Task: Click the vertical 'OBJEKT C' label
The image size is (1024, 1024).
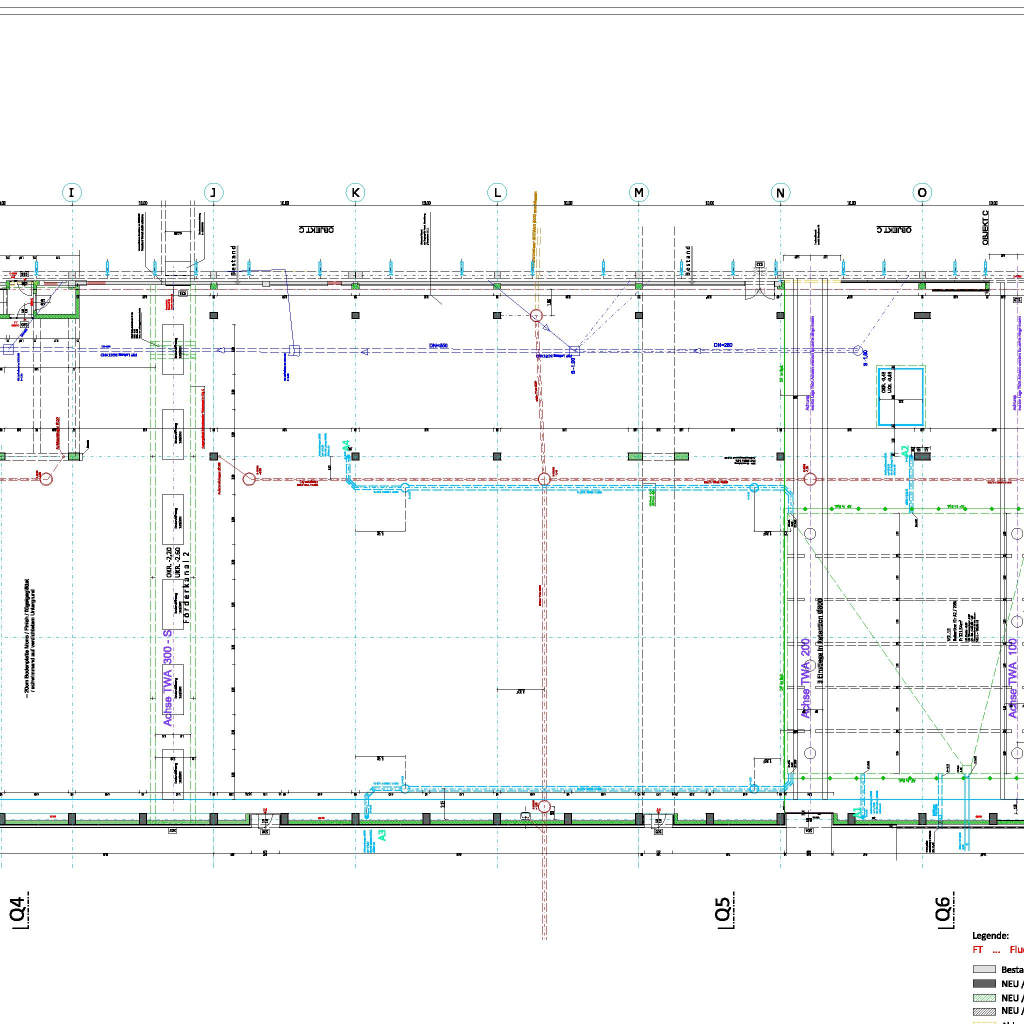Action: pyautogui.click(x=985, y=228)
